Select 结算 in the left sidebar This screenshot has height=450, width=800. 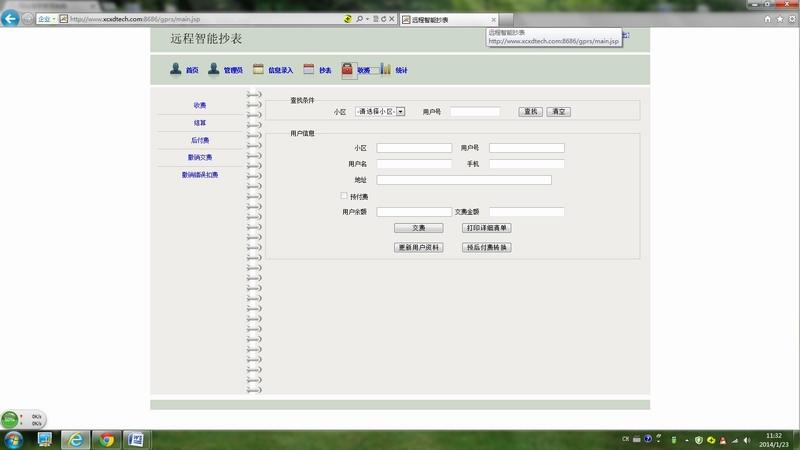(200, 123)
